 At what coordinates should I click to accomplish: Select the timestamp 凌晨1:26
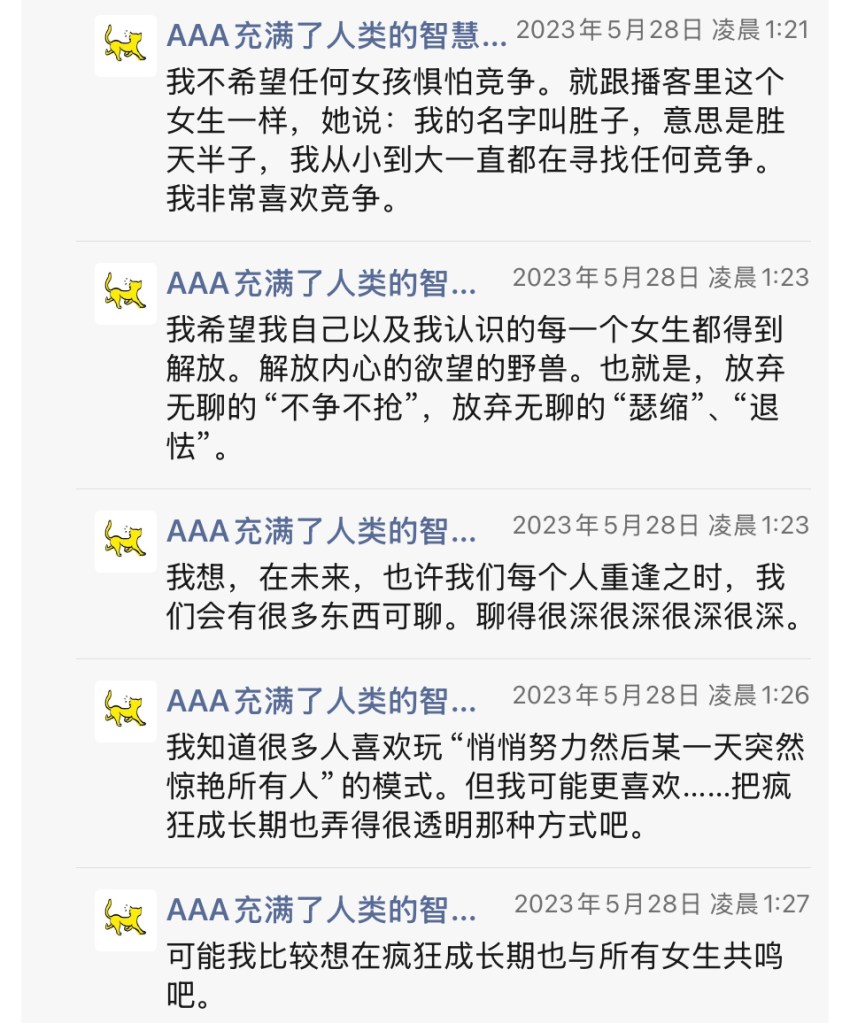pyautogui.click(x=660, y=695)
